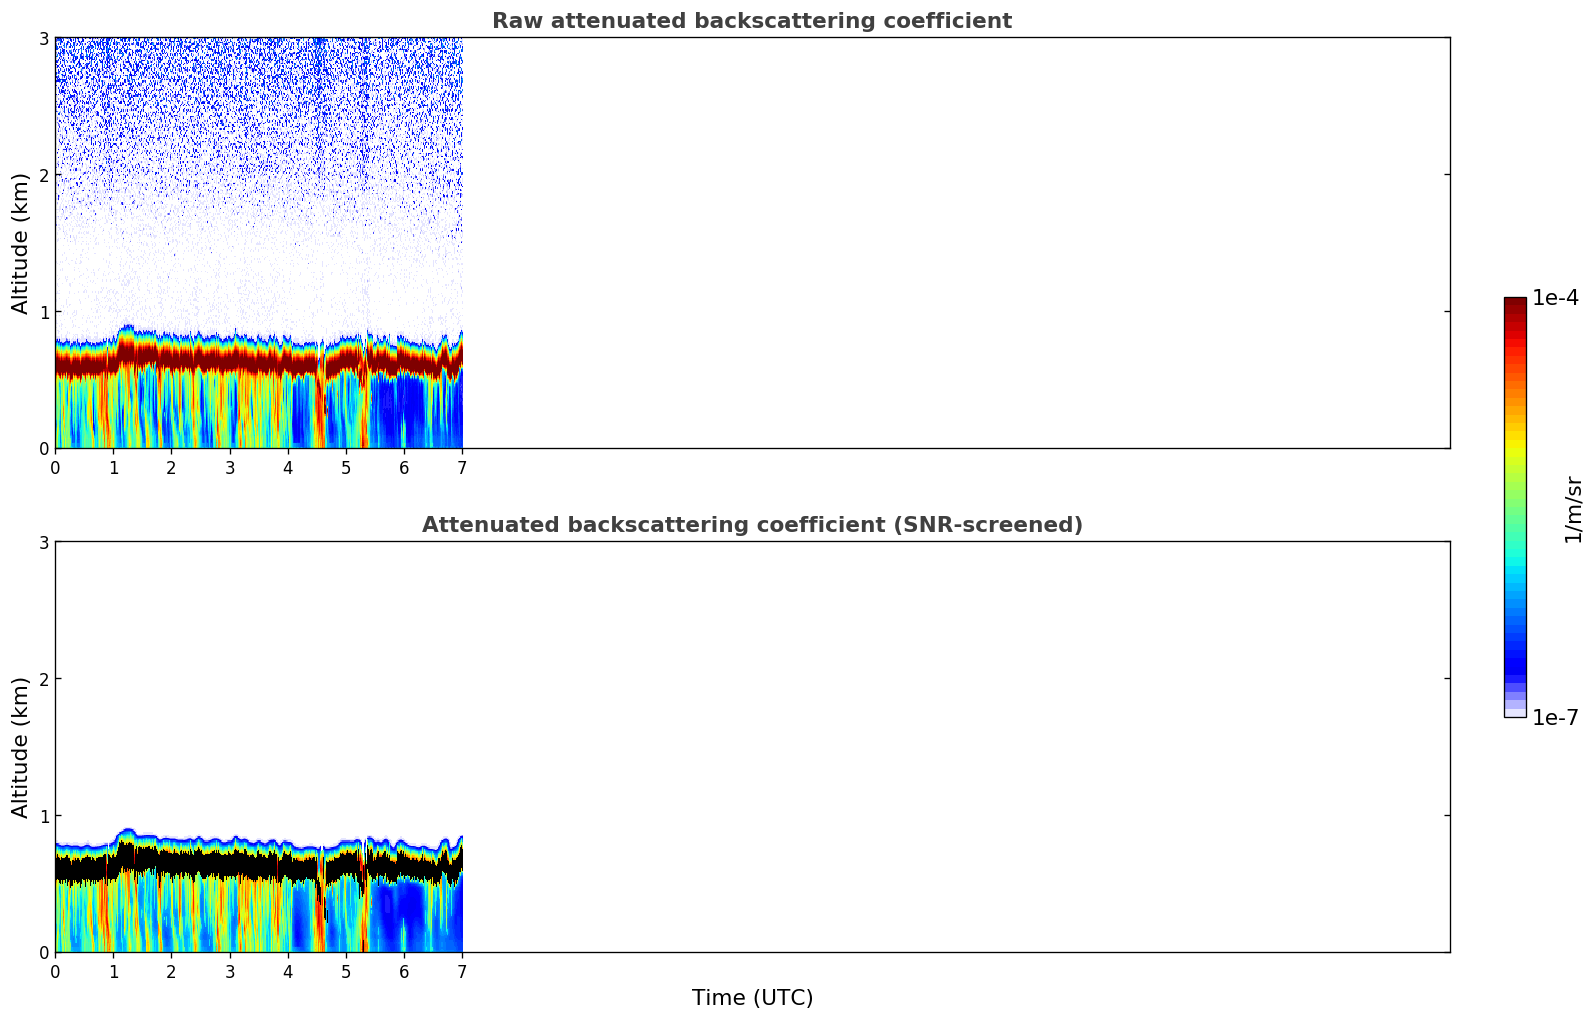
Task: Click the top plot's Altitude (km) label
Action: tap(21, 243)
